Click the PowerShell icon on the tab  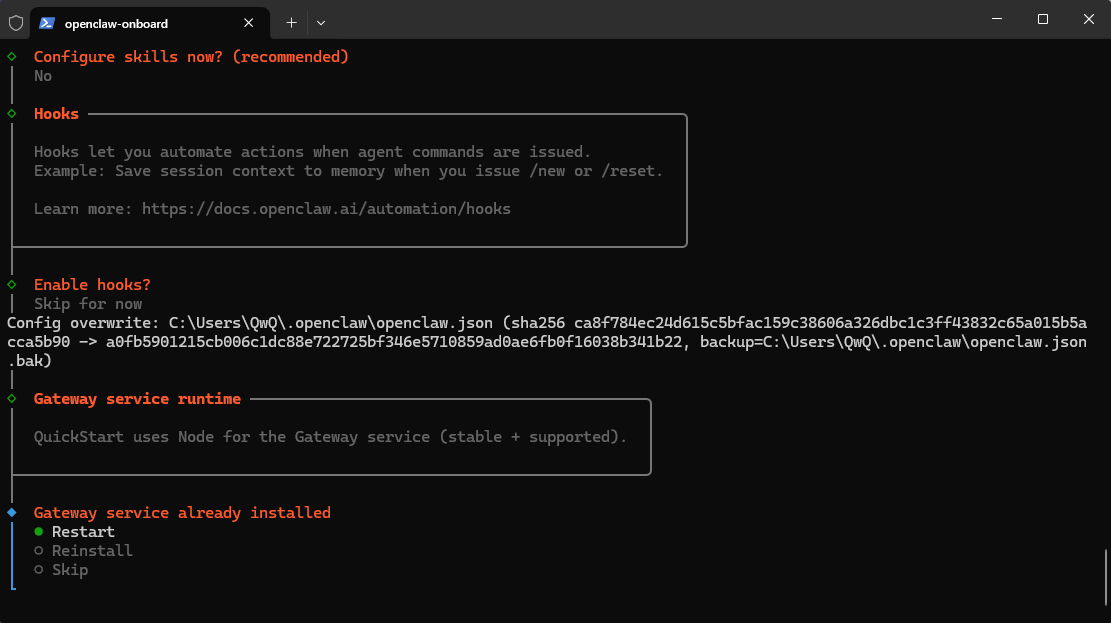pos(47,22)
